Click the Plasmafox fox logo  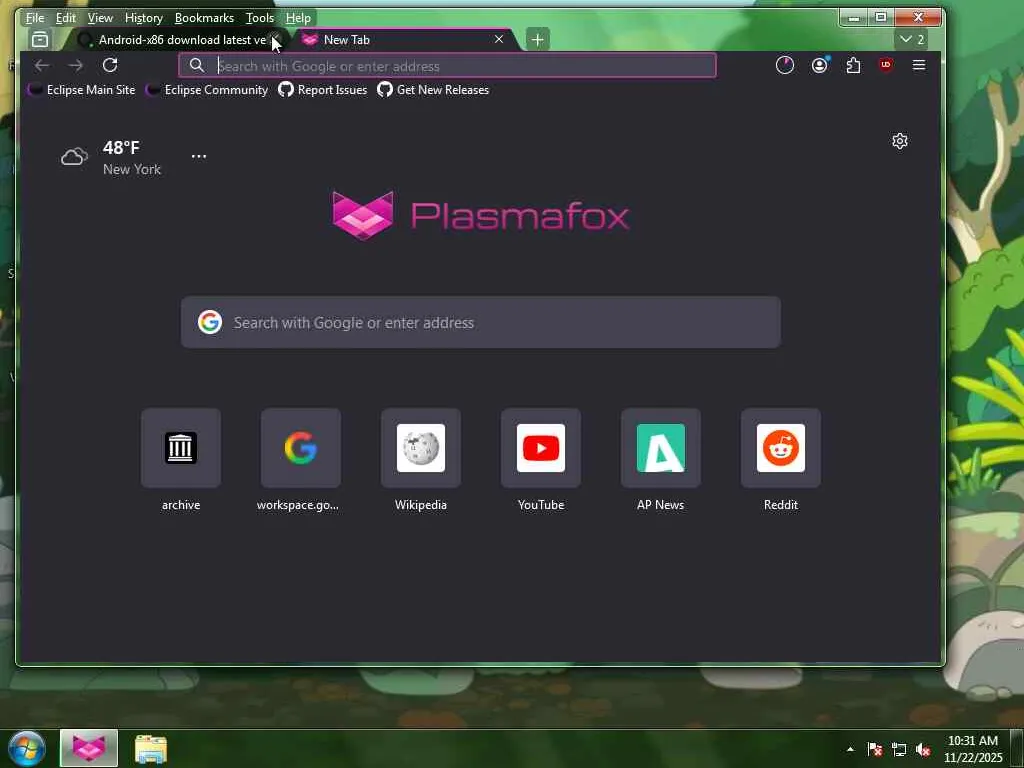pyautogui.click(x=363, y=216)
